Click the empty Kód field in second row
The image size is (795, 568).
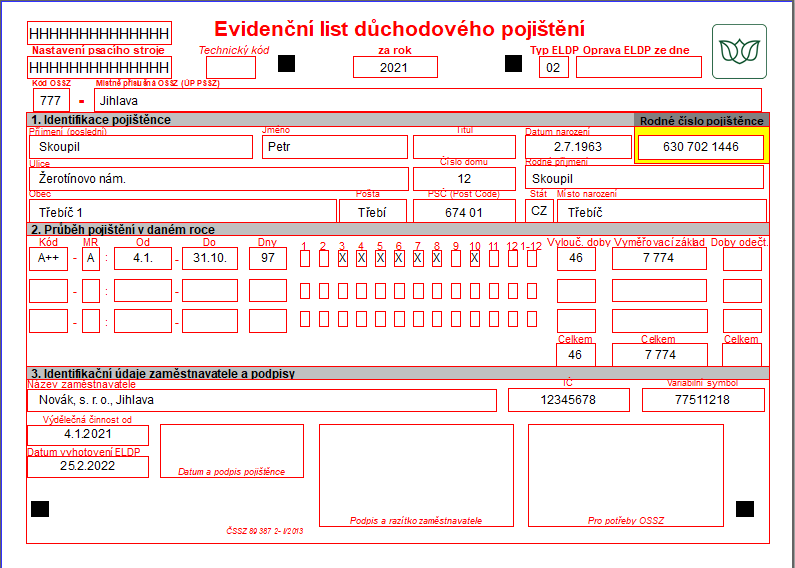[48, 291]
